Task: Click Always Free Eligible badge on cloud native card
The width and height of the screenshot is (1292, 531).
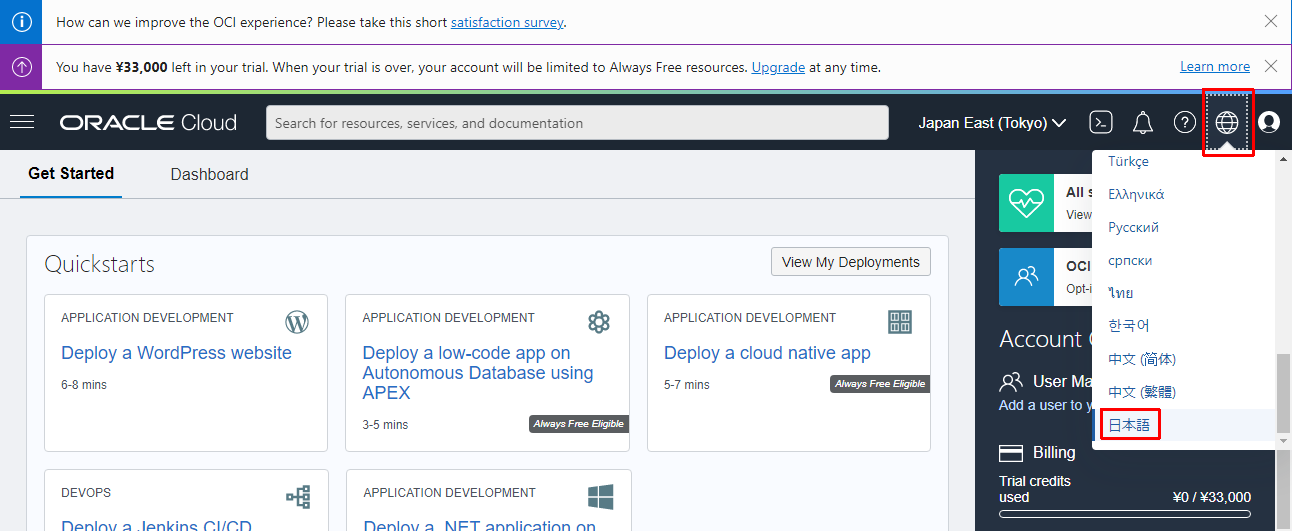Action: point(880,384)
